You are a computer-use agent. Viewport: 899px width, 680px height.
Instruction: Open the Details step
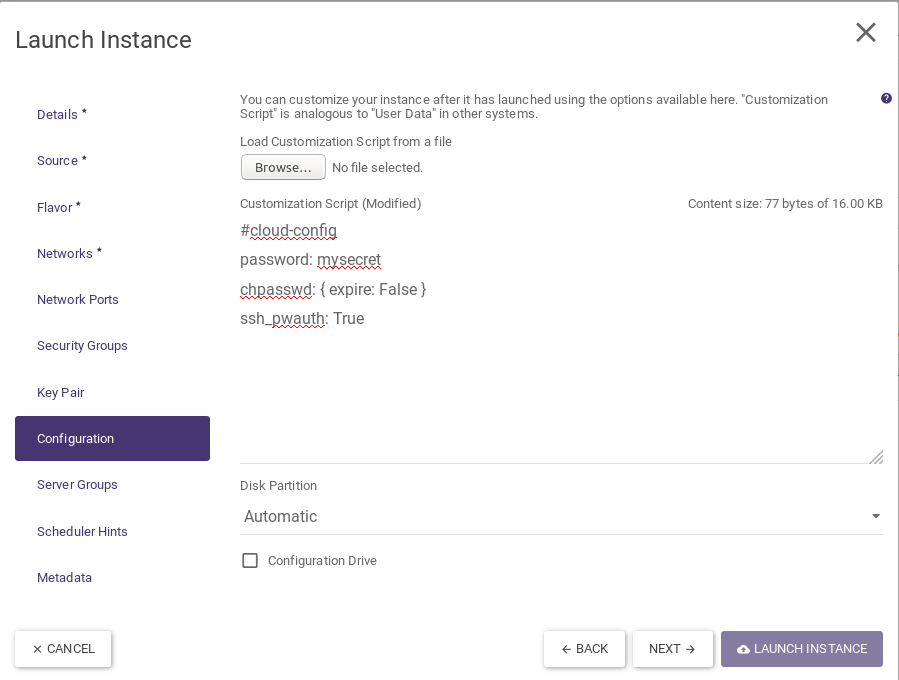point(61,115)
